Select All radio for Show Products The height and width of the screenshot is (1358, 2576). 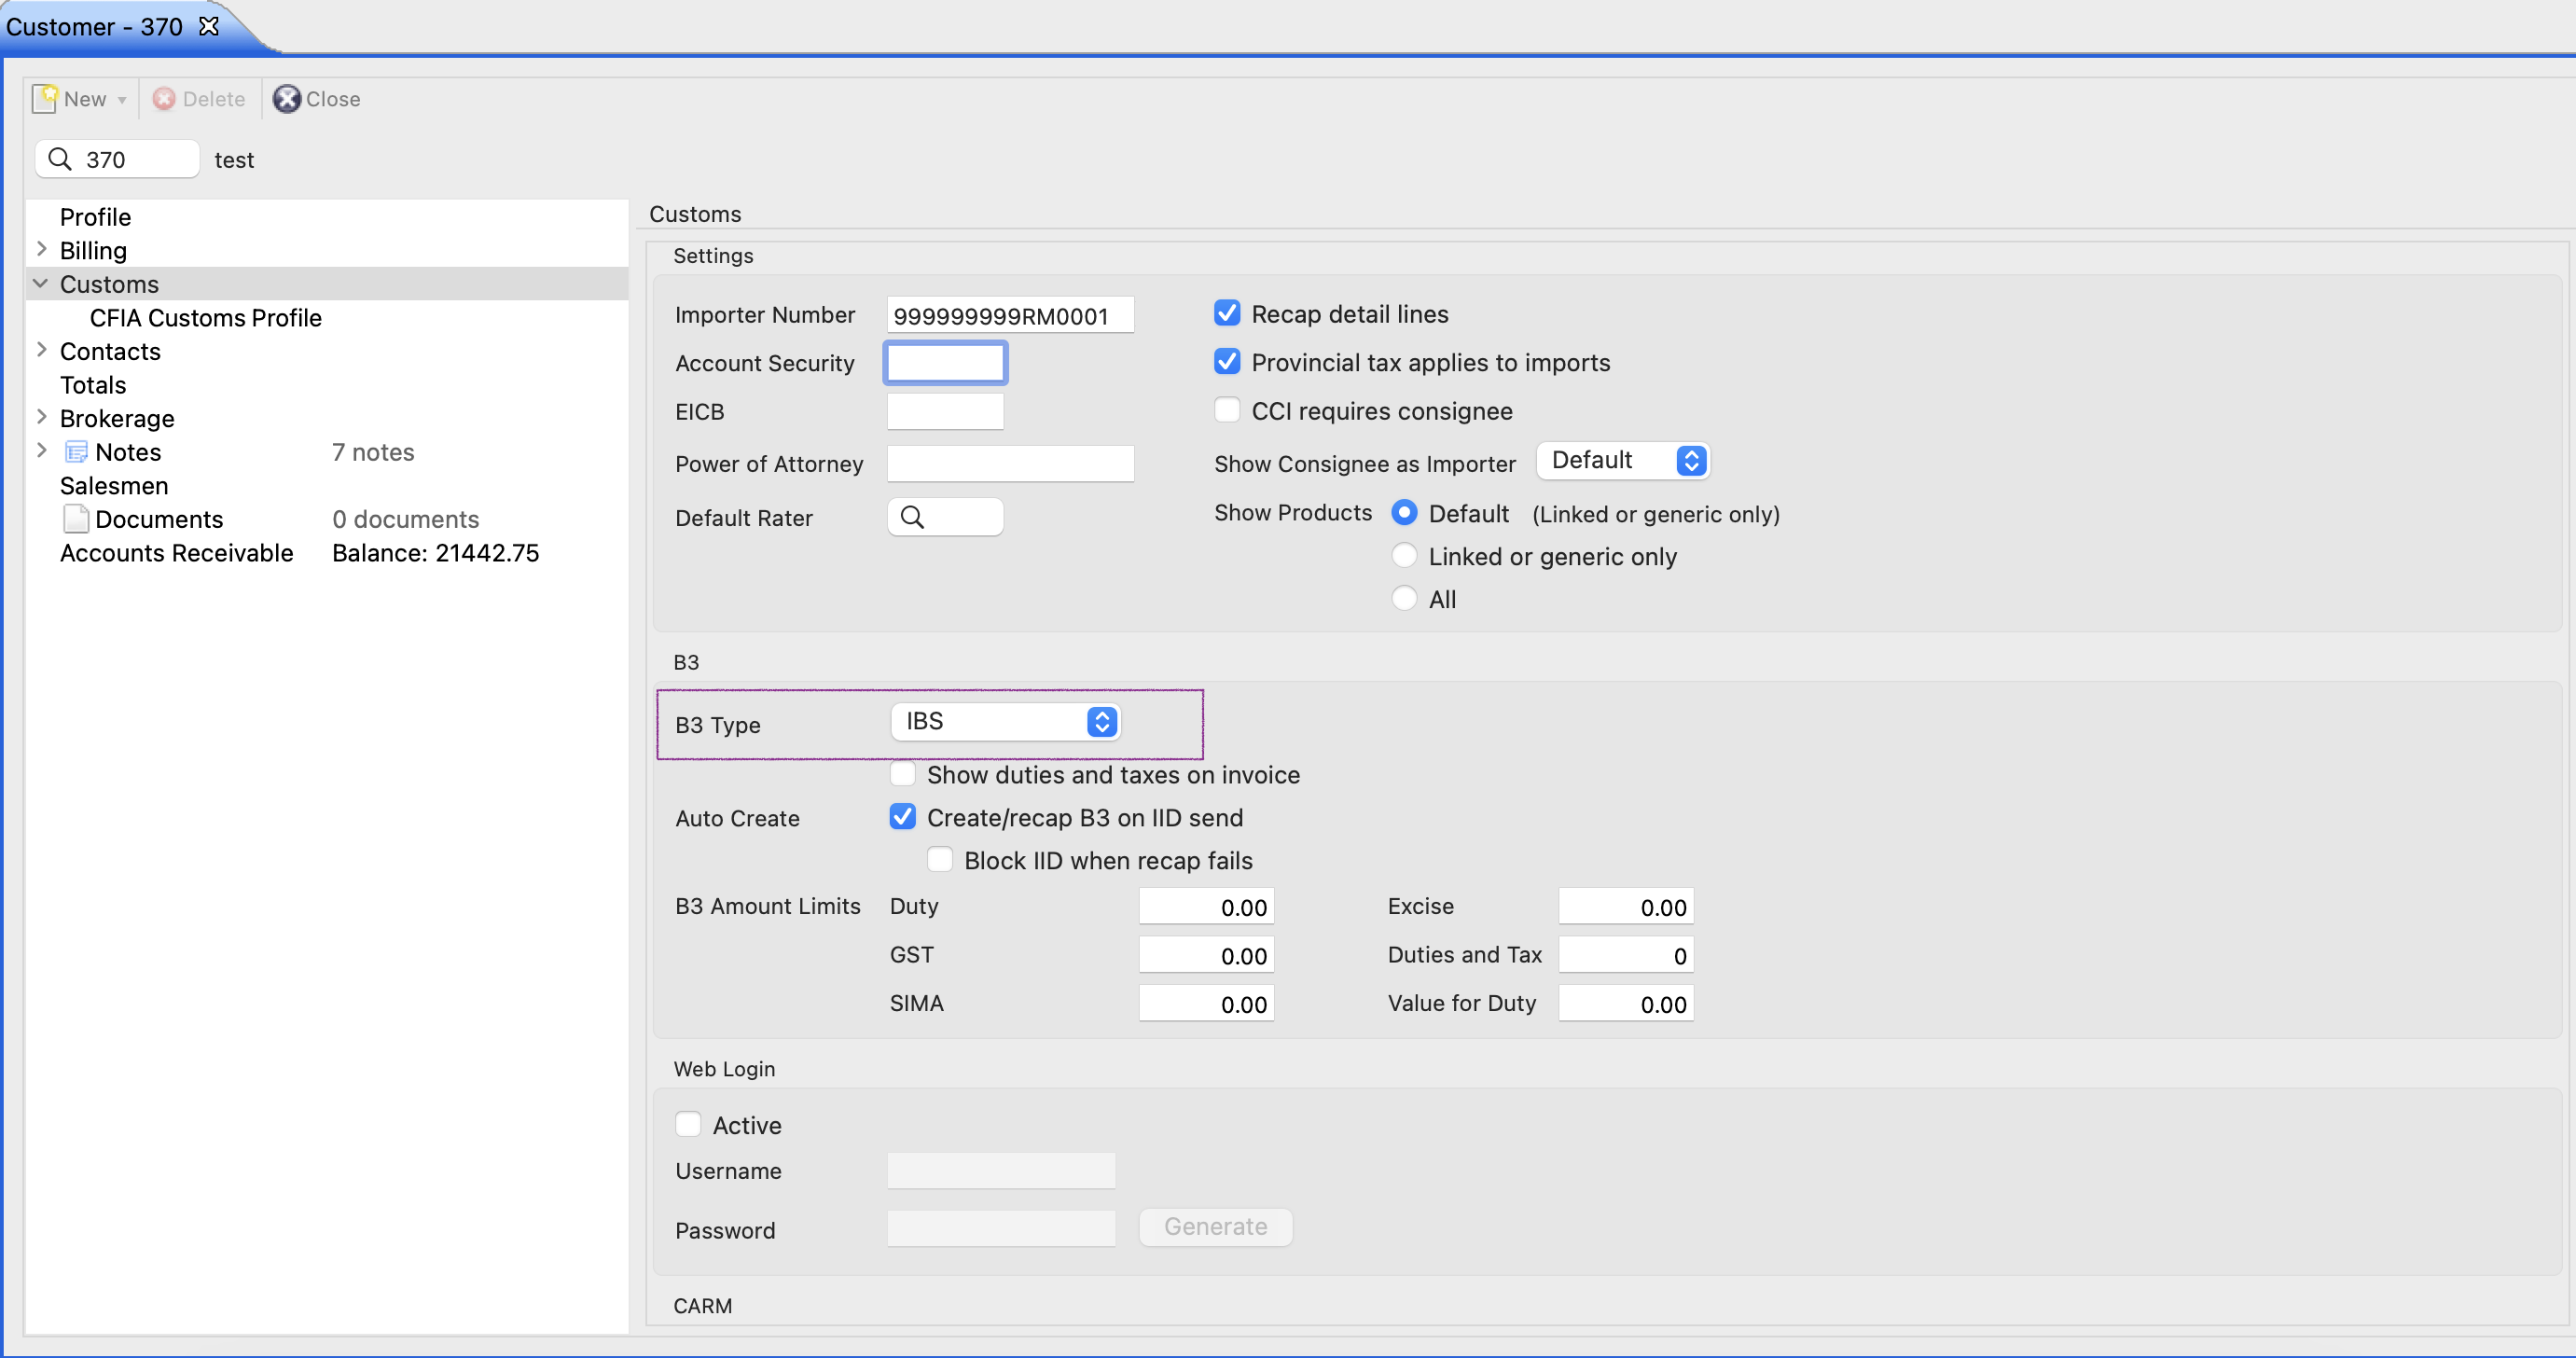[x=1404, y=599]
